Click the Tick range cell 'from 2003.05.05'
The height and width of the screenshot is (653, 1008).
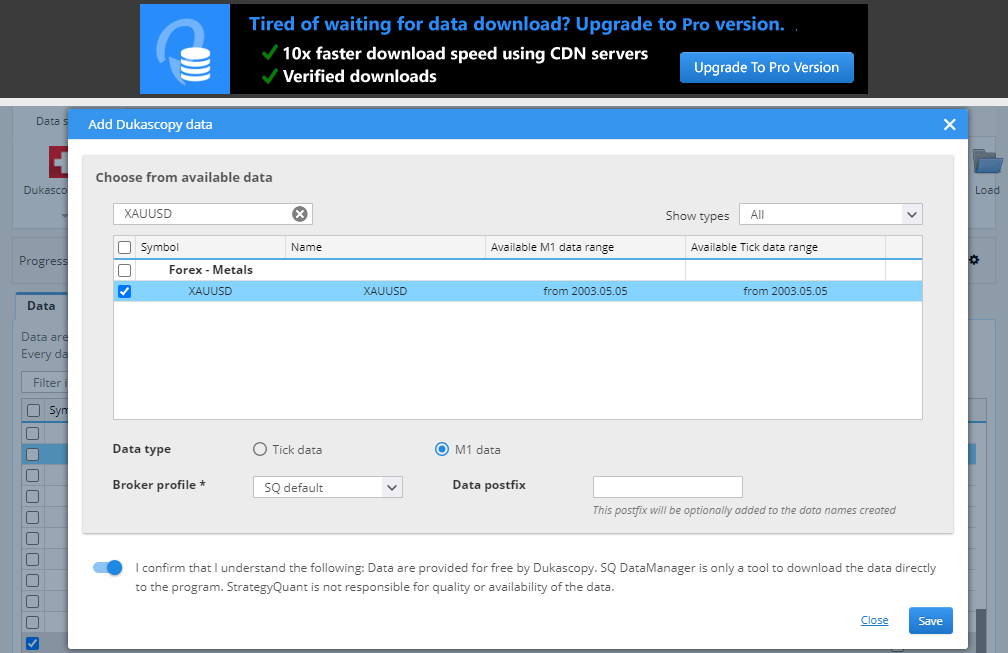785,291
